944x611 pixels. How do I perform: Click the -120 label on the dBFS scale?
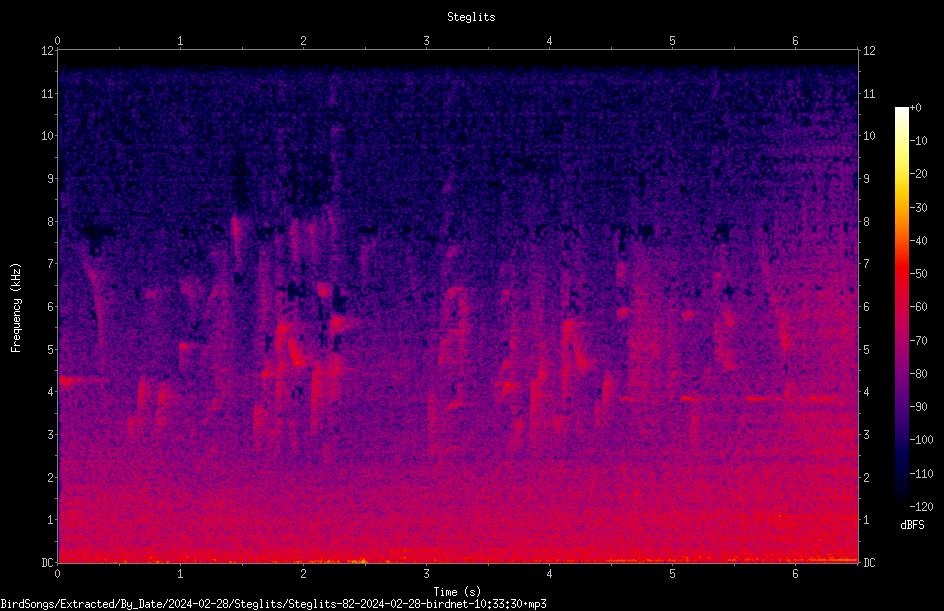coord(922,506)
